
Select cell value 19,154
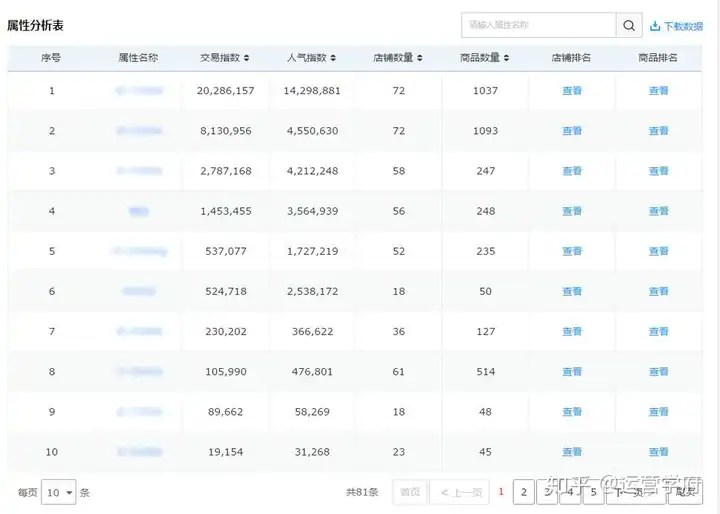(x=225, y=452)
